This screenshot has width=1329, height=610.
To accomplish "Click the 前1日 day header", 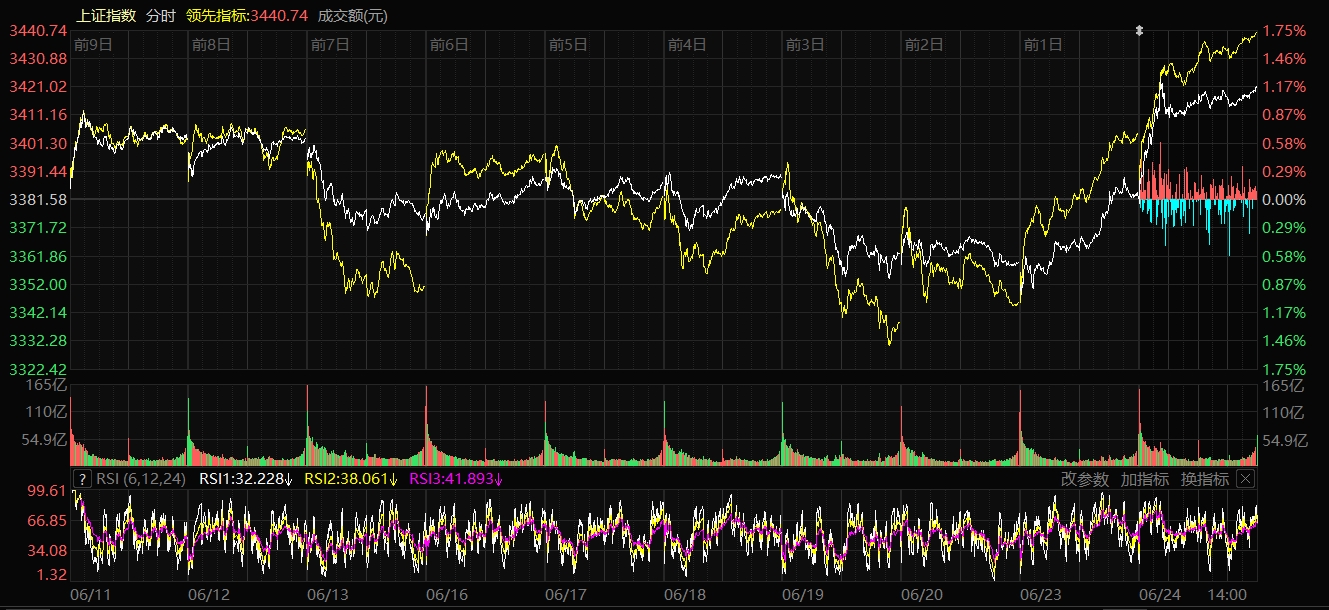I will [x=1043, y=44].
